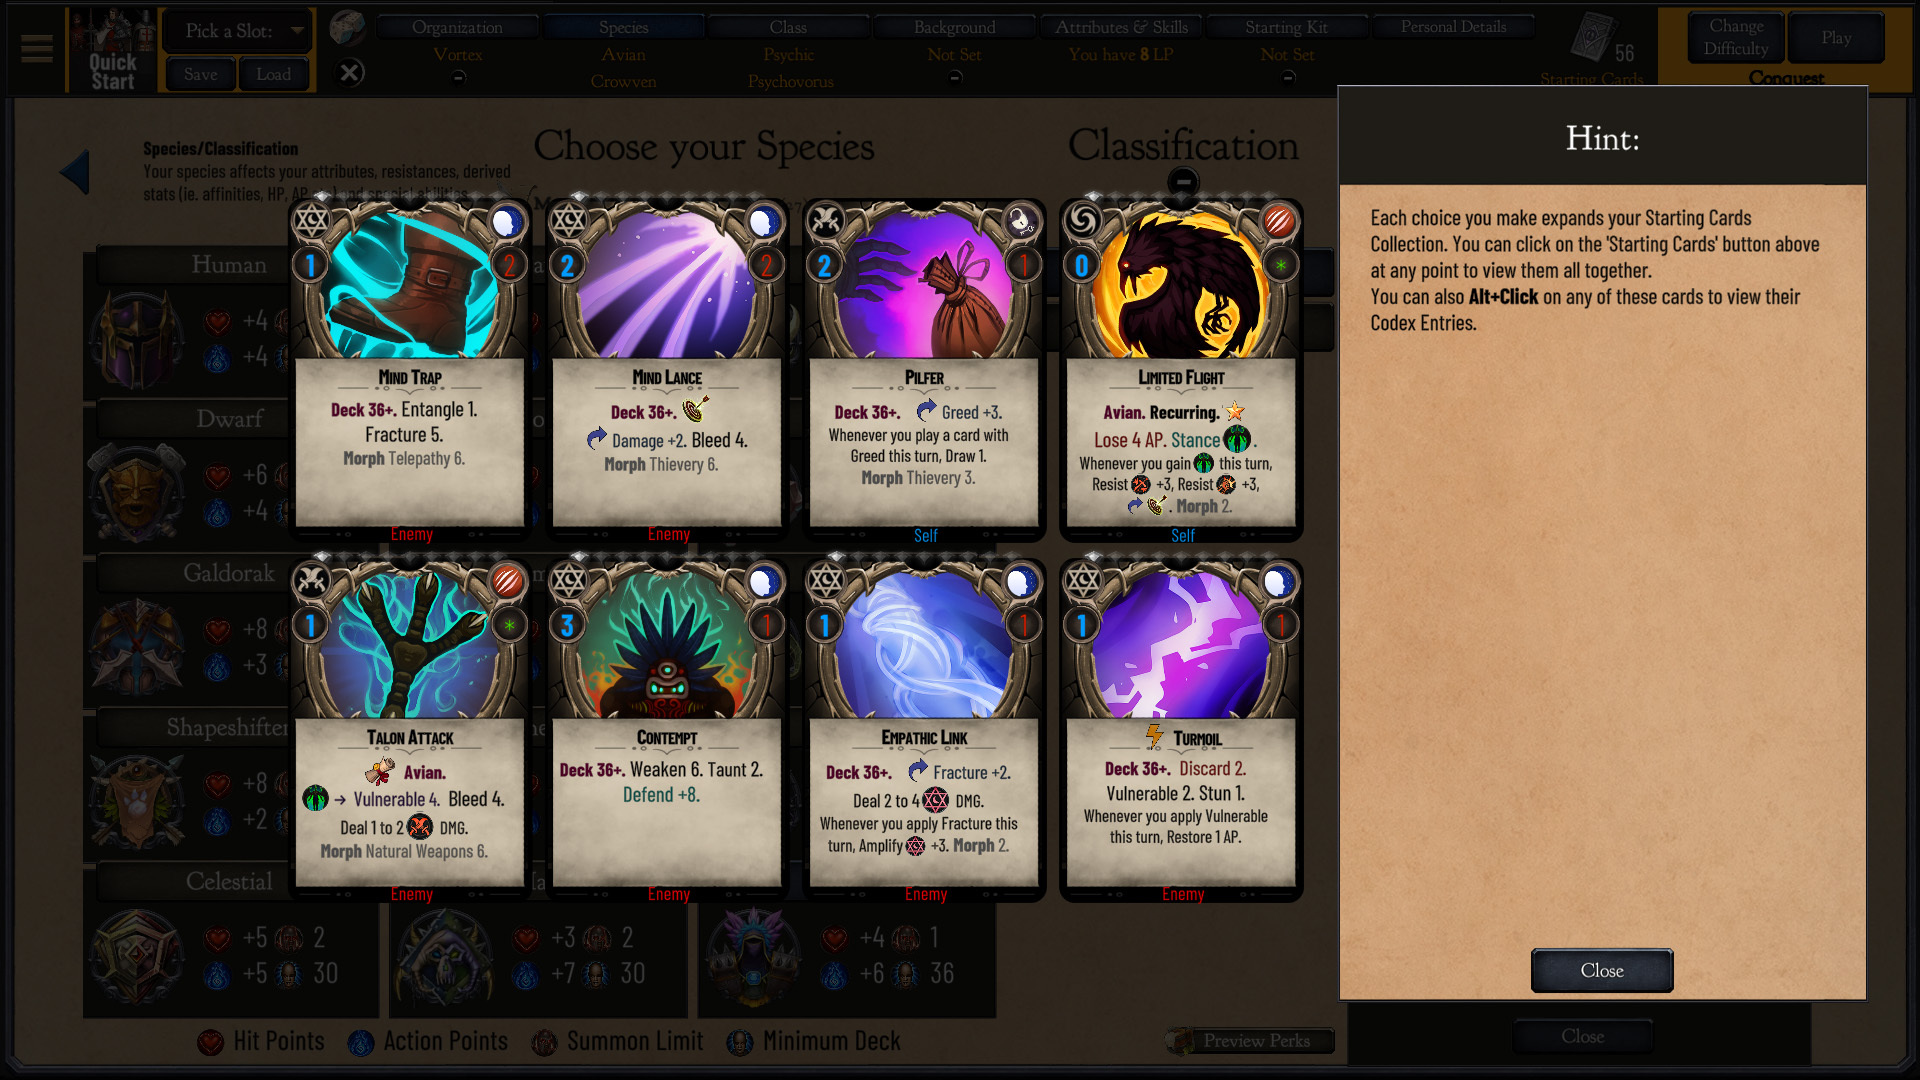Switch to the Class tab

click(788, 27)
